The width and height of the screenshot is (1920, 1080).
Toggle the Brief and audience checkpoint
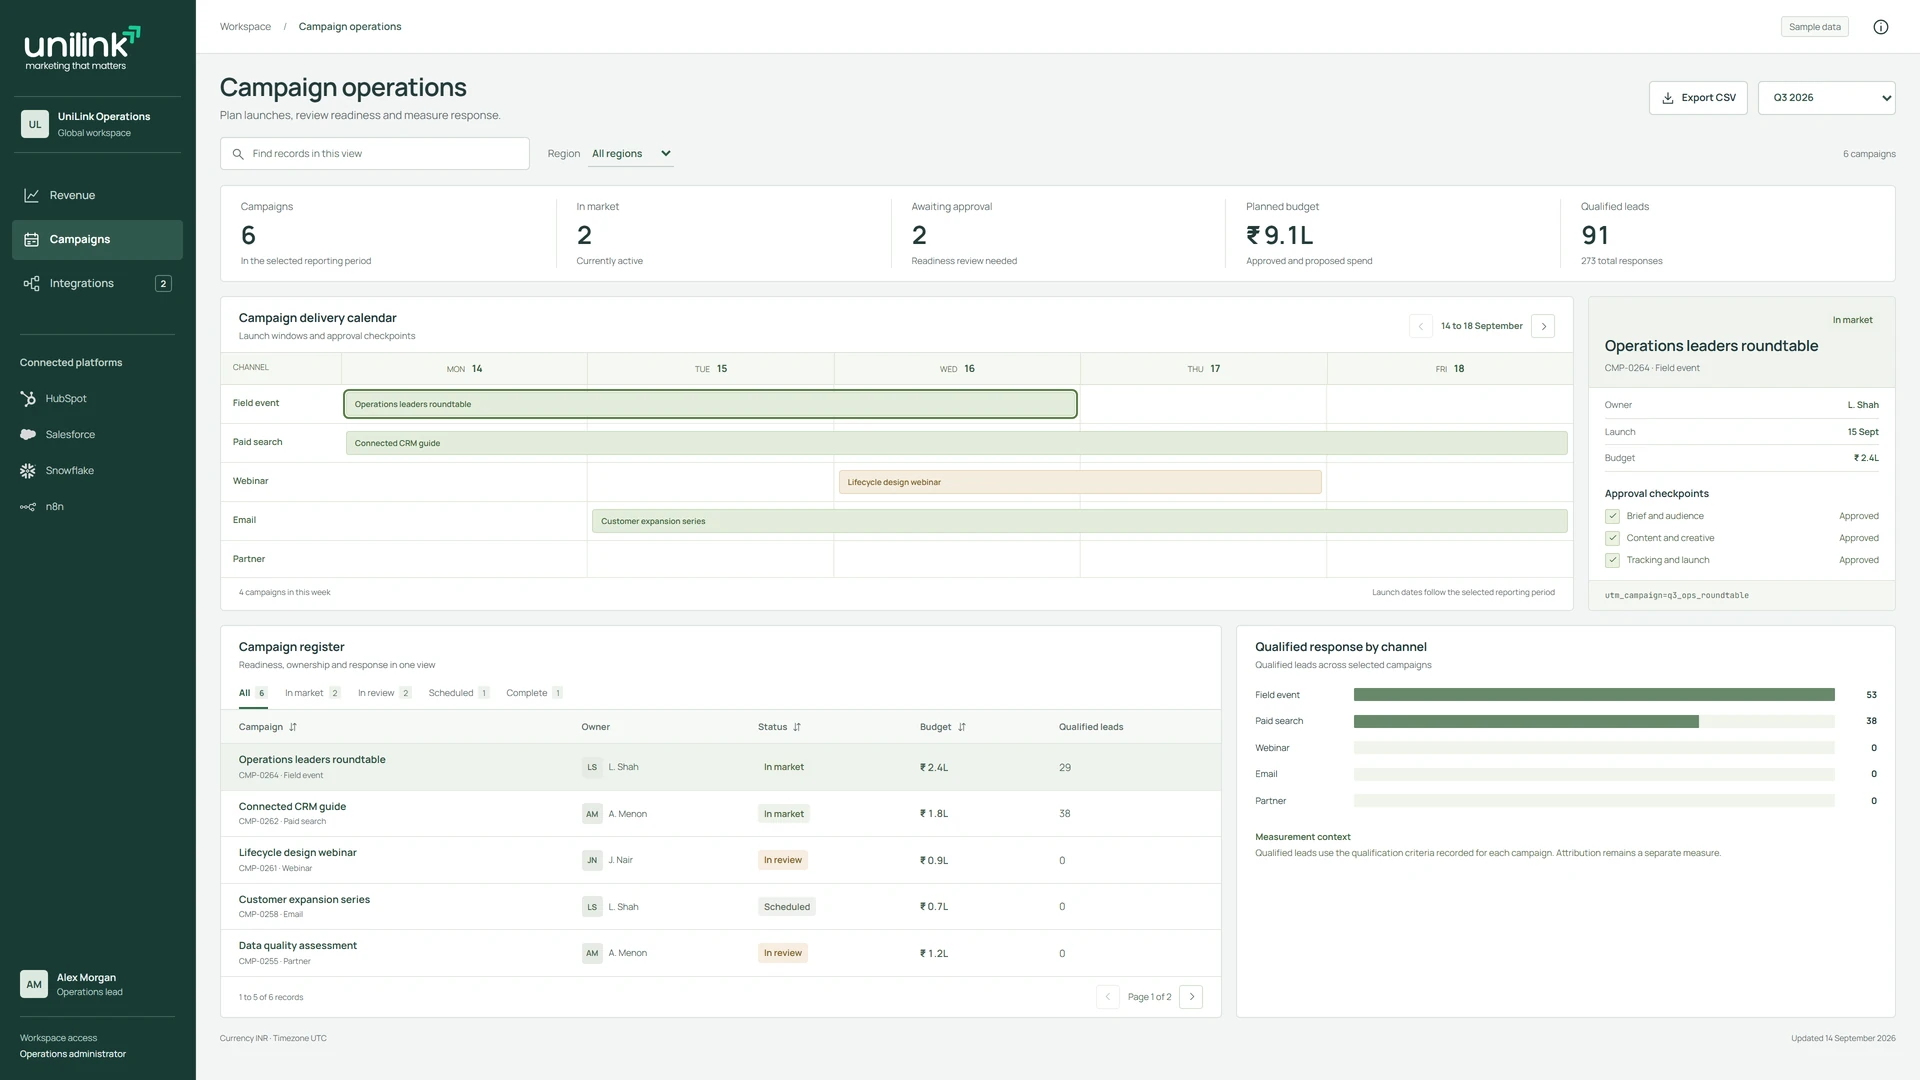coord(1612,516)
